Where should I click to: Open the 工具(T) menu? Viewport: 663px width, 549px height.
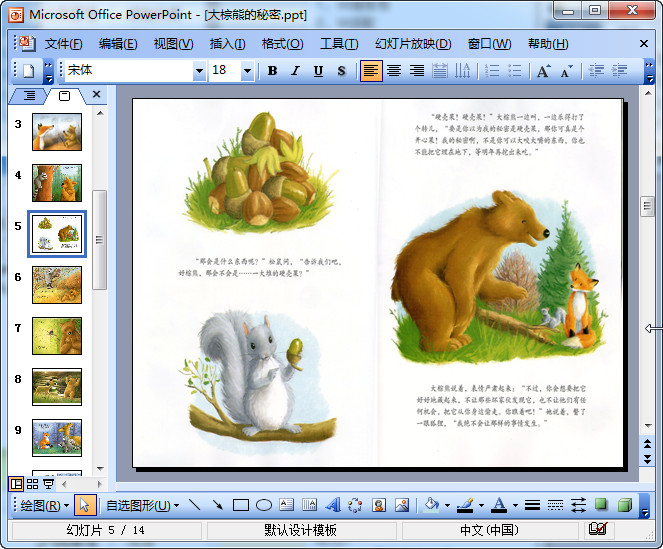pos(339,44)
